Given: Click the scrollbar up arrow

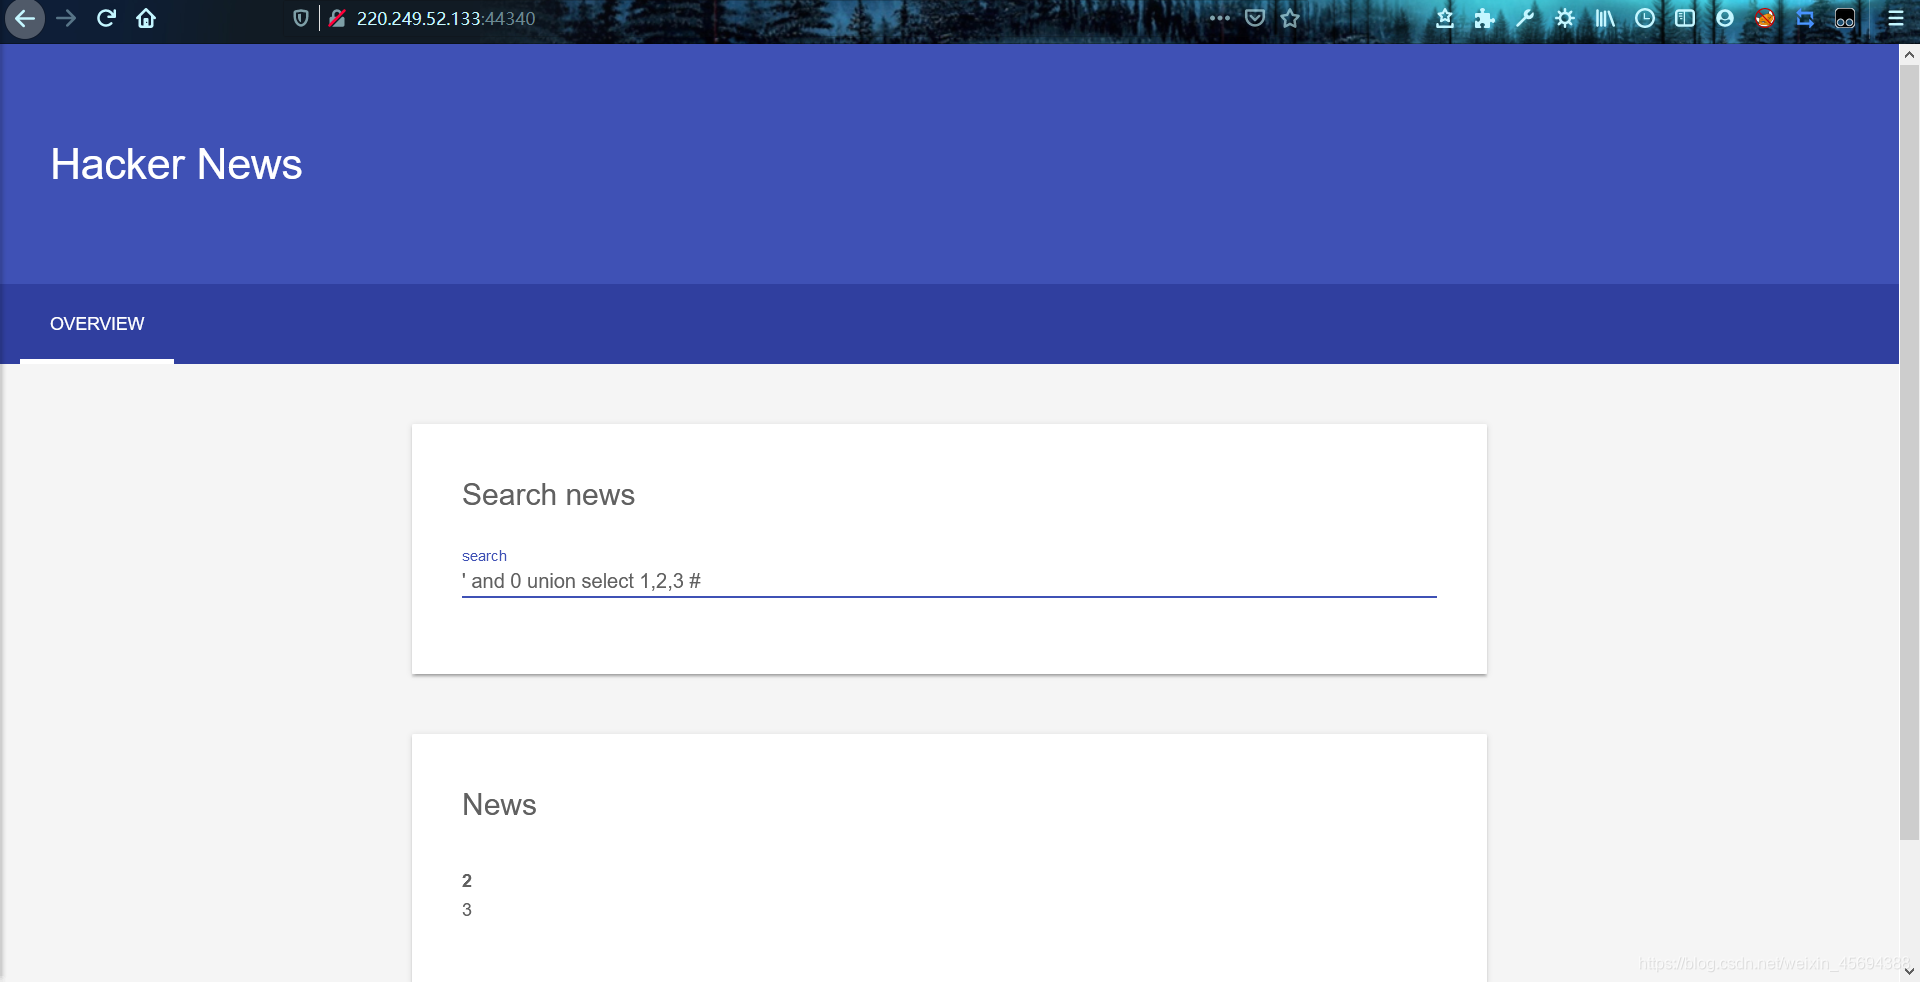Looking at the screenshot, I should 1909,55.
